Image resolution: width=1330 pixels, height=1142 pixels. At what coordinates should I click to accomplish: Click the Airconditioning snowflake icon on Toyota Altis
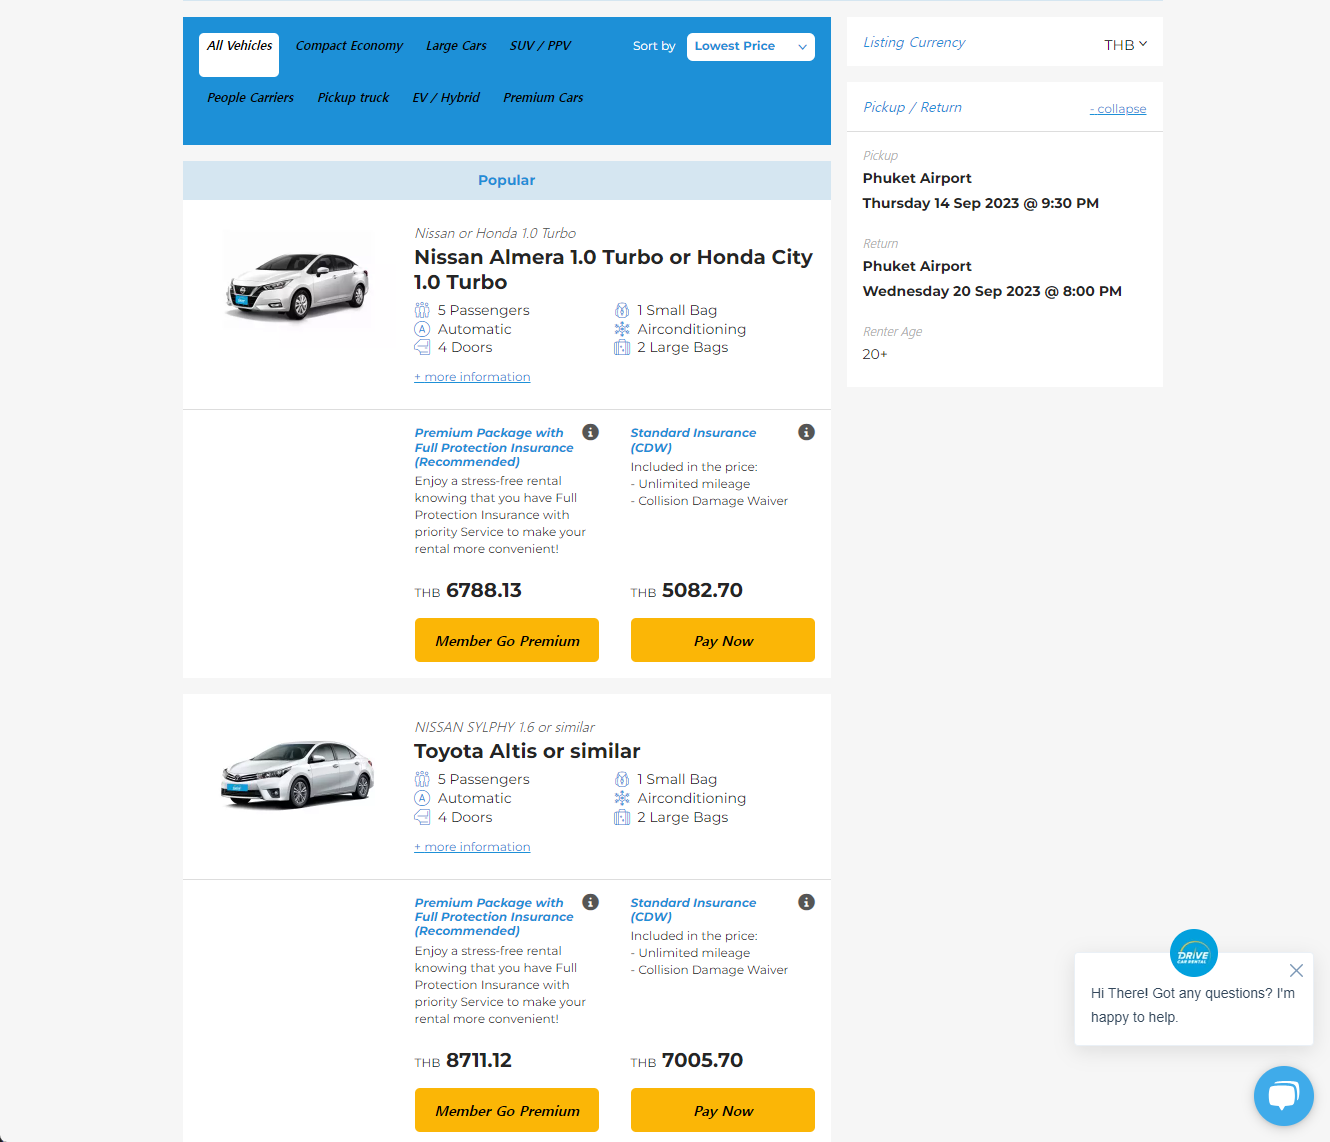(622, 798)
